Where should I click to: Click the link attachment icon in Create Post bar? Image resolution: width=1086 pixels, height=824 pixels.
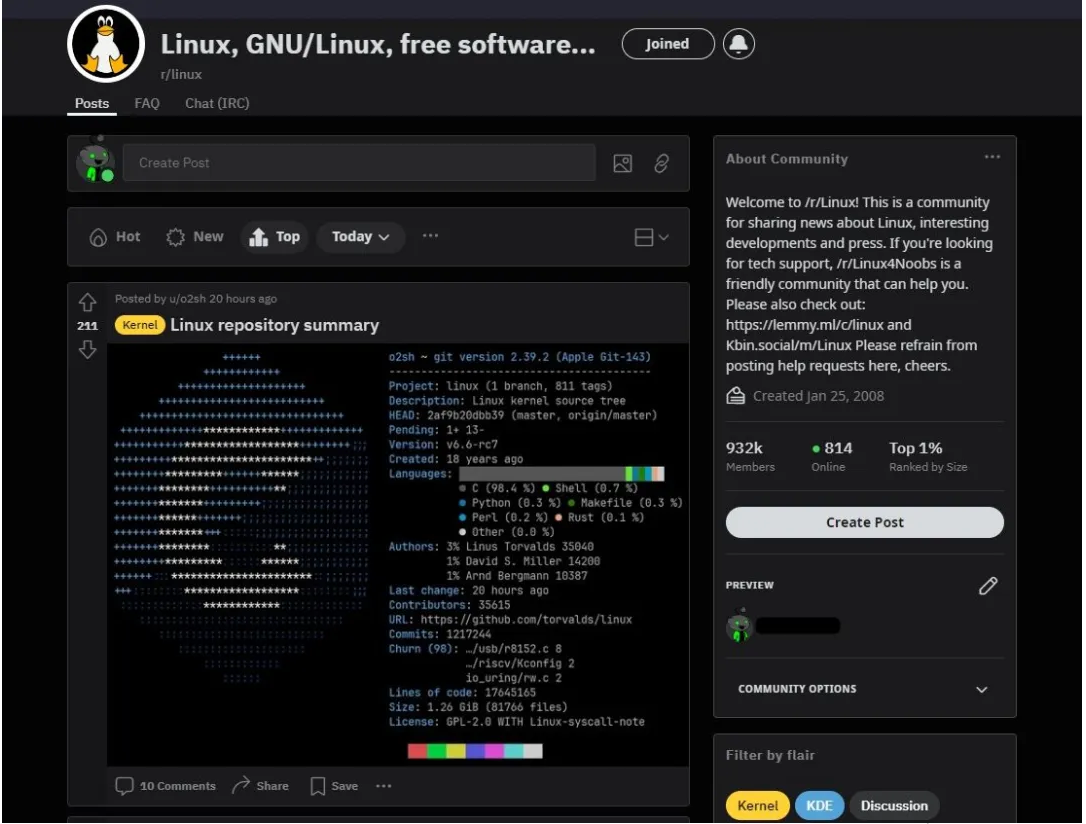(x=661, y=163)
